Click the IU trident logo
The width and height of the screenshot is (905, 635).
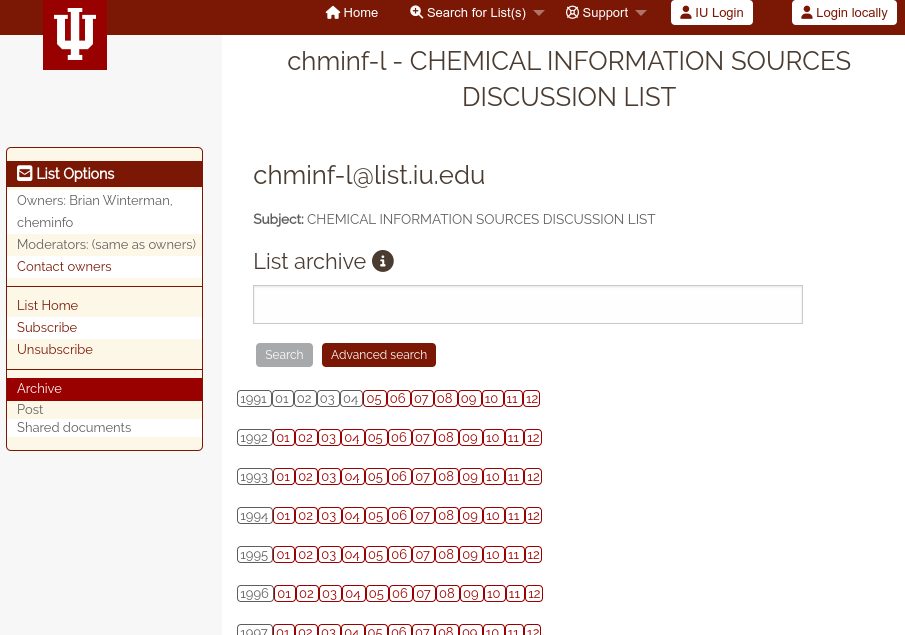(x=74, y=34)
